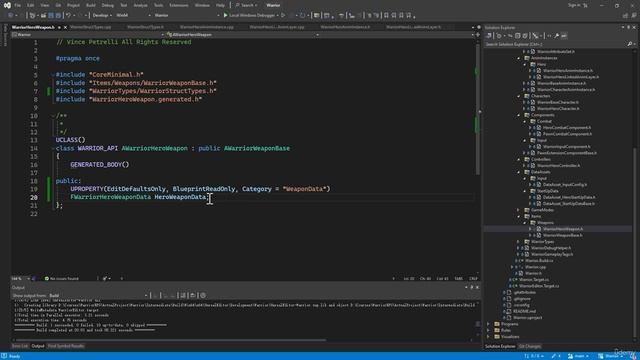Close the Solution Explorer panel
Viewport: 640px width, 360px height.
coord(634,27)
